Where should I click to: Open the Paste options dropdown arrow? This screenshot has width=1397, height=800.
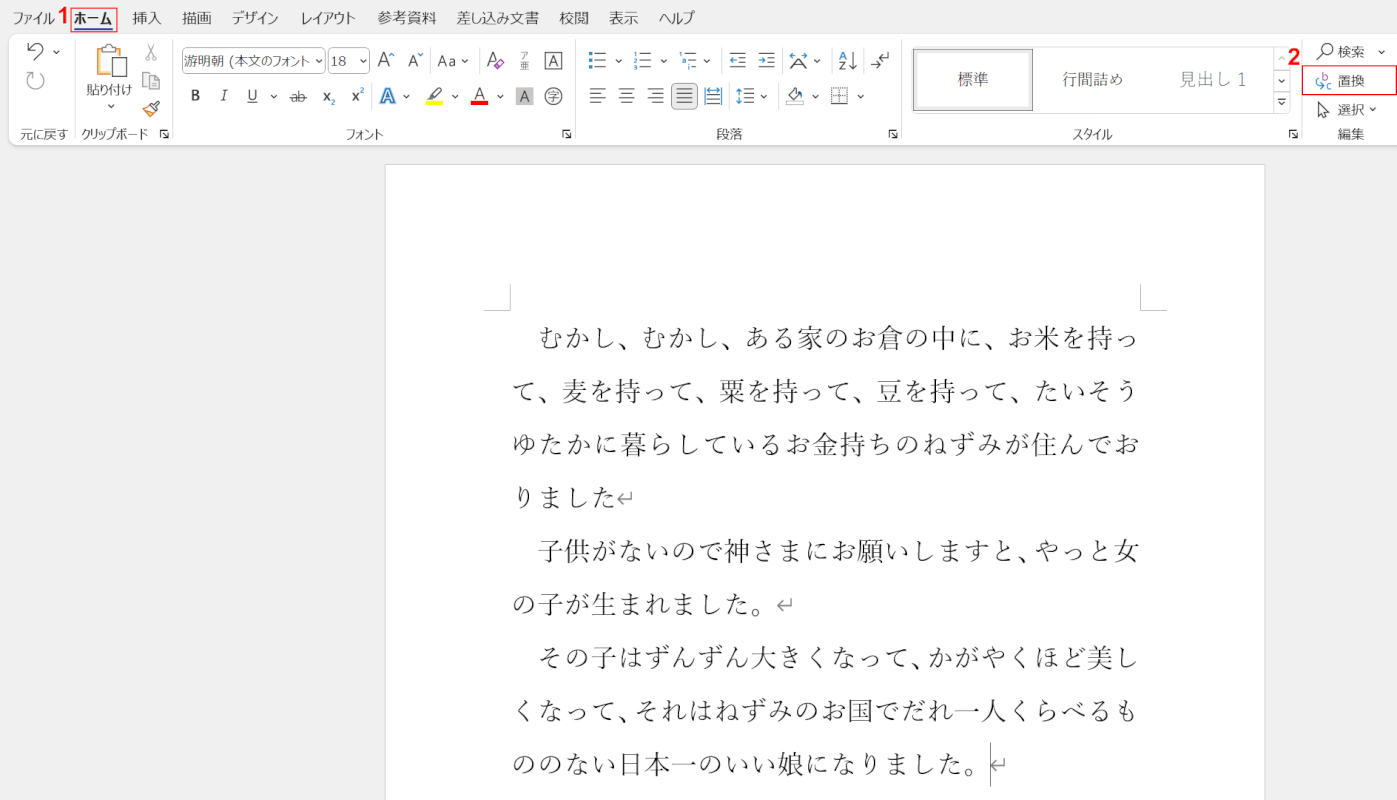point(110,106)
